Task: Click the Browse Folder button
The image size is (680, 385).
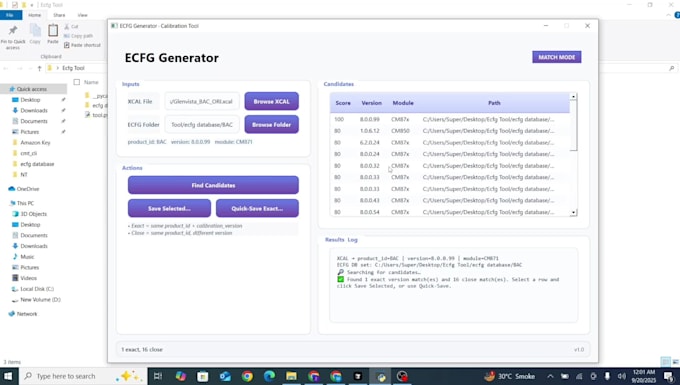Action: pyautogui.click(x=271, y=124)
